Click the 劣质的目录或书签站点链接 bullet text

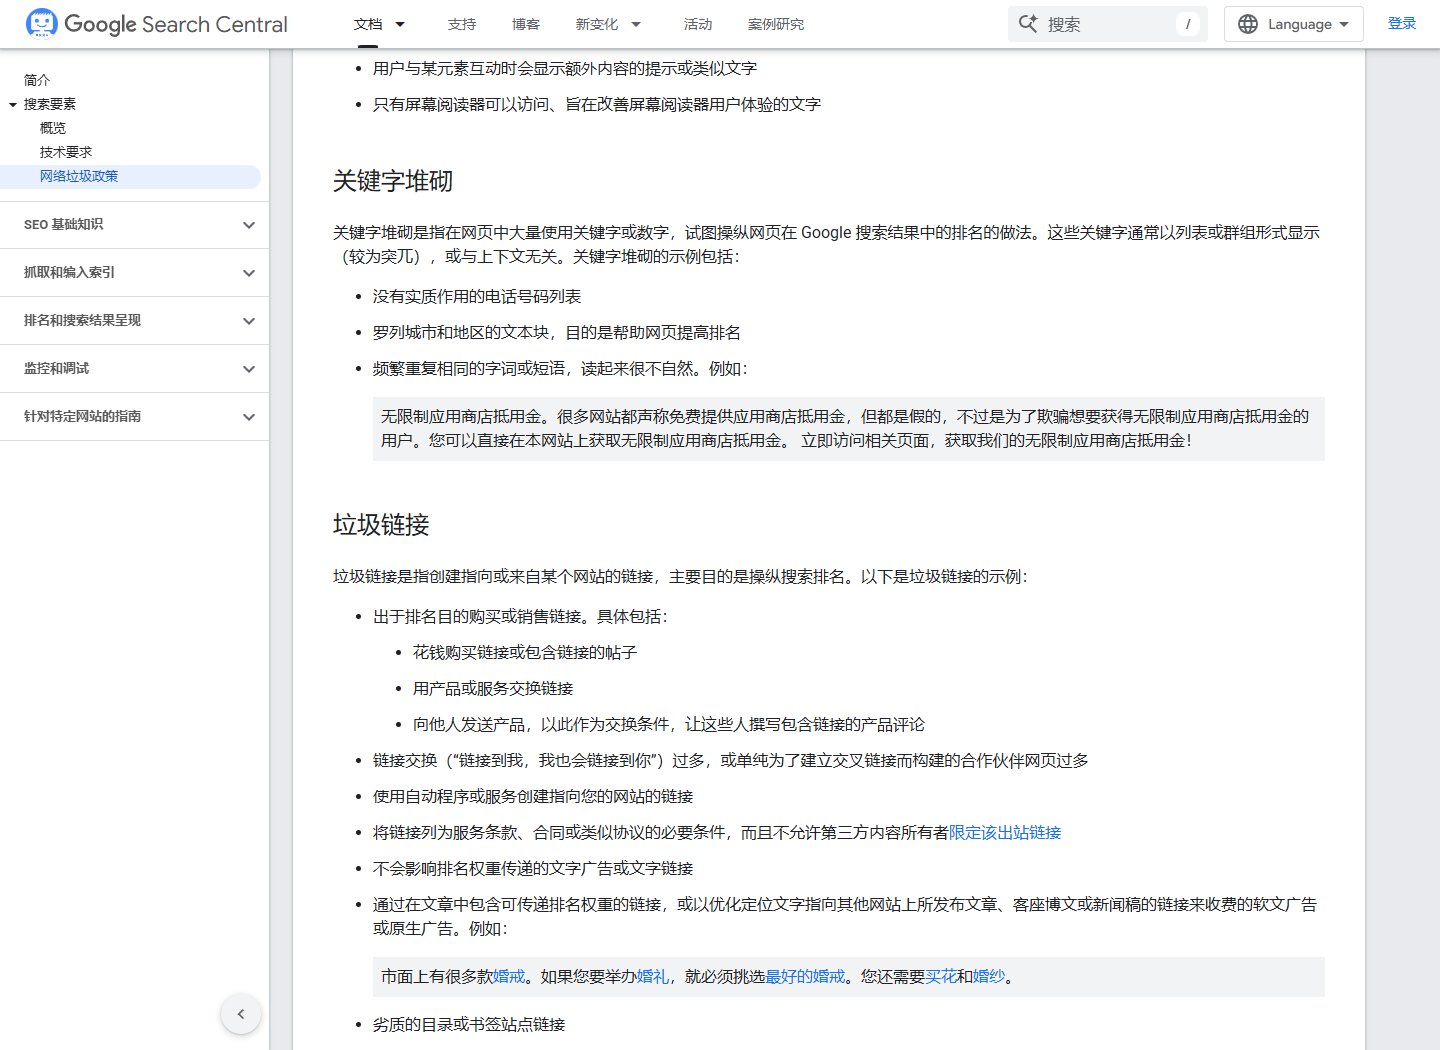(x=469, y=1025)
